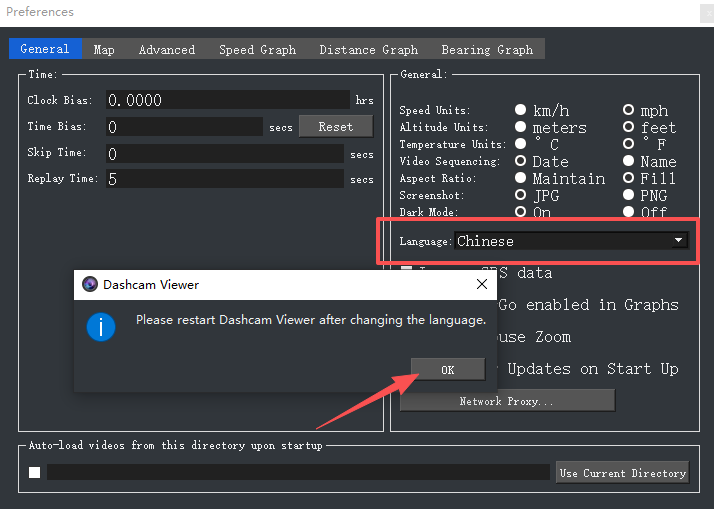Click the Clock Bias input field
Screen dimensions: 714x509
click(228, 100)
